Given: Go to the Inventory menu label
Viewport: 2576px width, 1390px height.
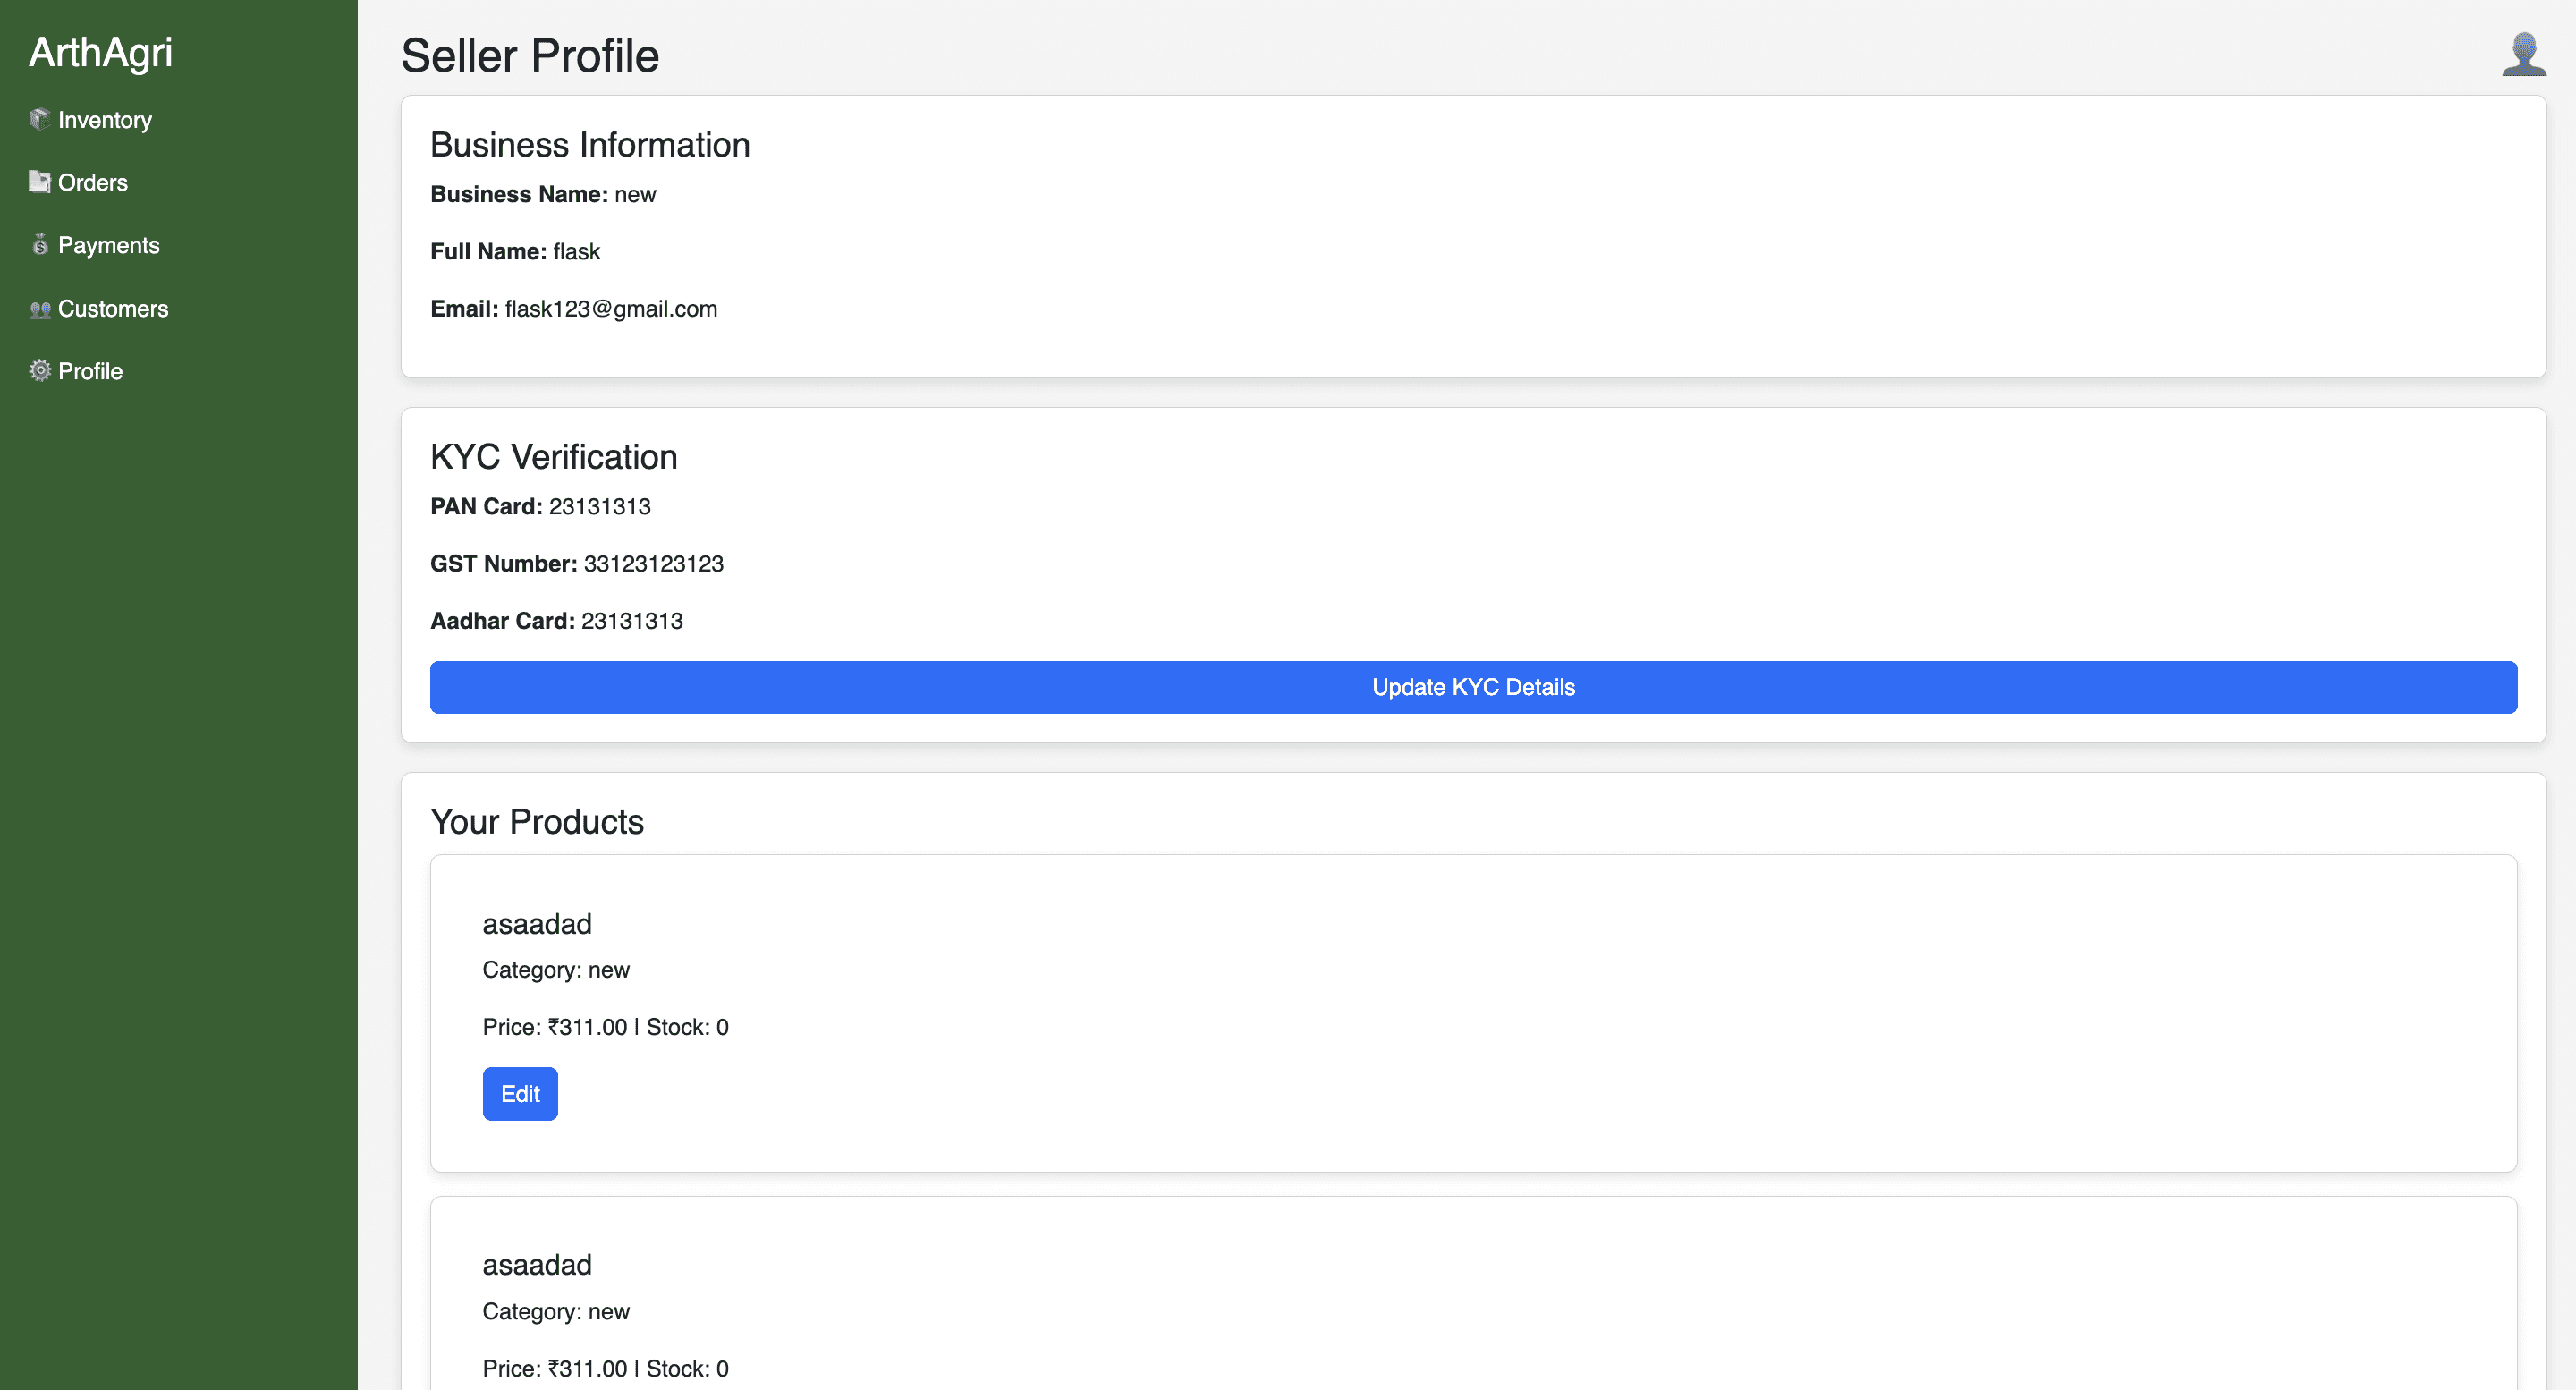Looking at the screenshot, I should pos(105,120).
